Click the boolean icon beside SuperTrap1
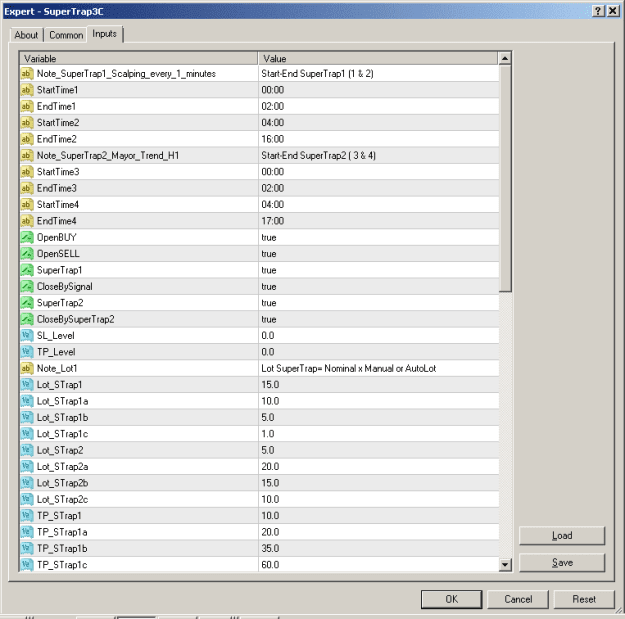625x619 pixels. pos(27,270)
